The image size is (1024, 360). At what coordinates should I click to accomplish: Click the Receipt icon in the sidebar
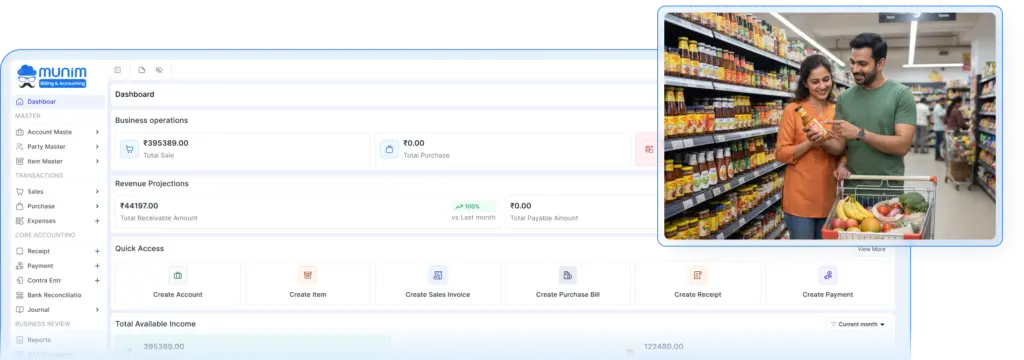(x=20, y=251)
